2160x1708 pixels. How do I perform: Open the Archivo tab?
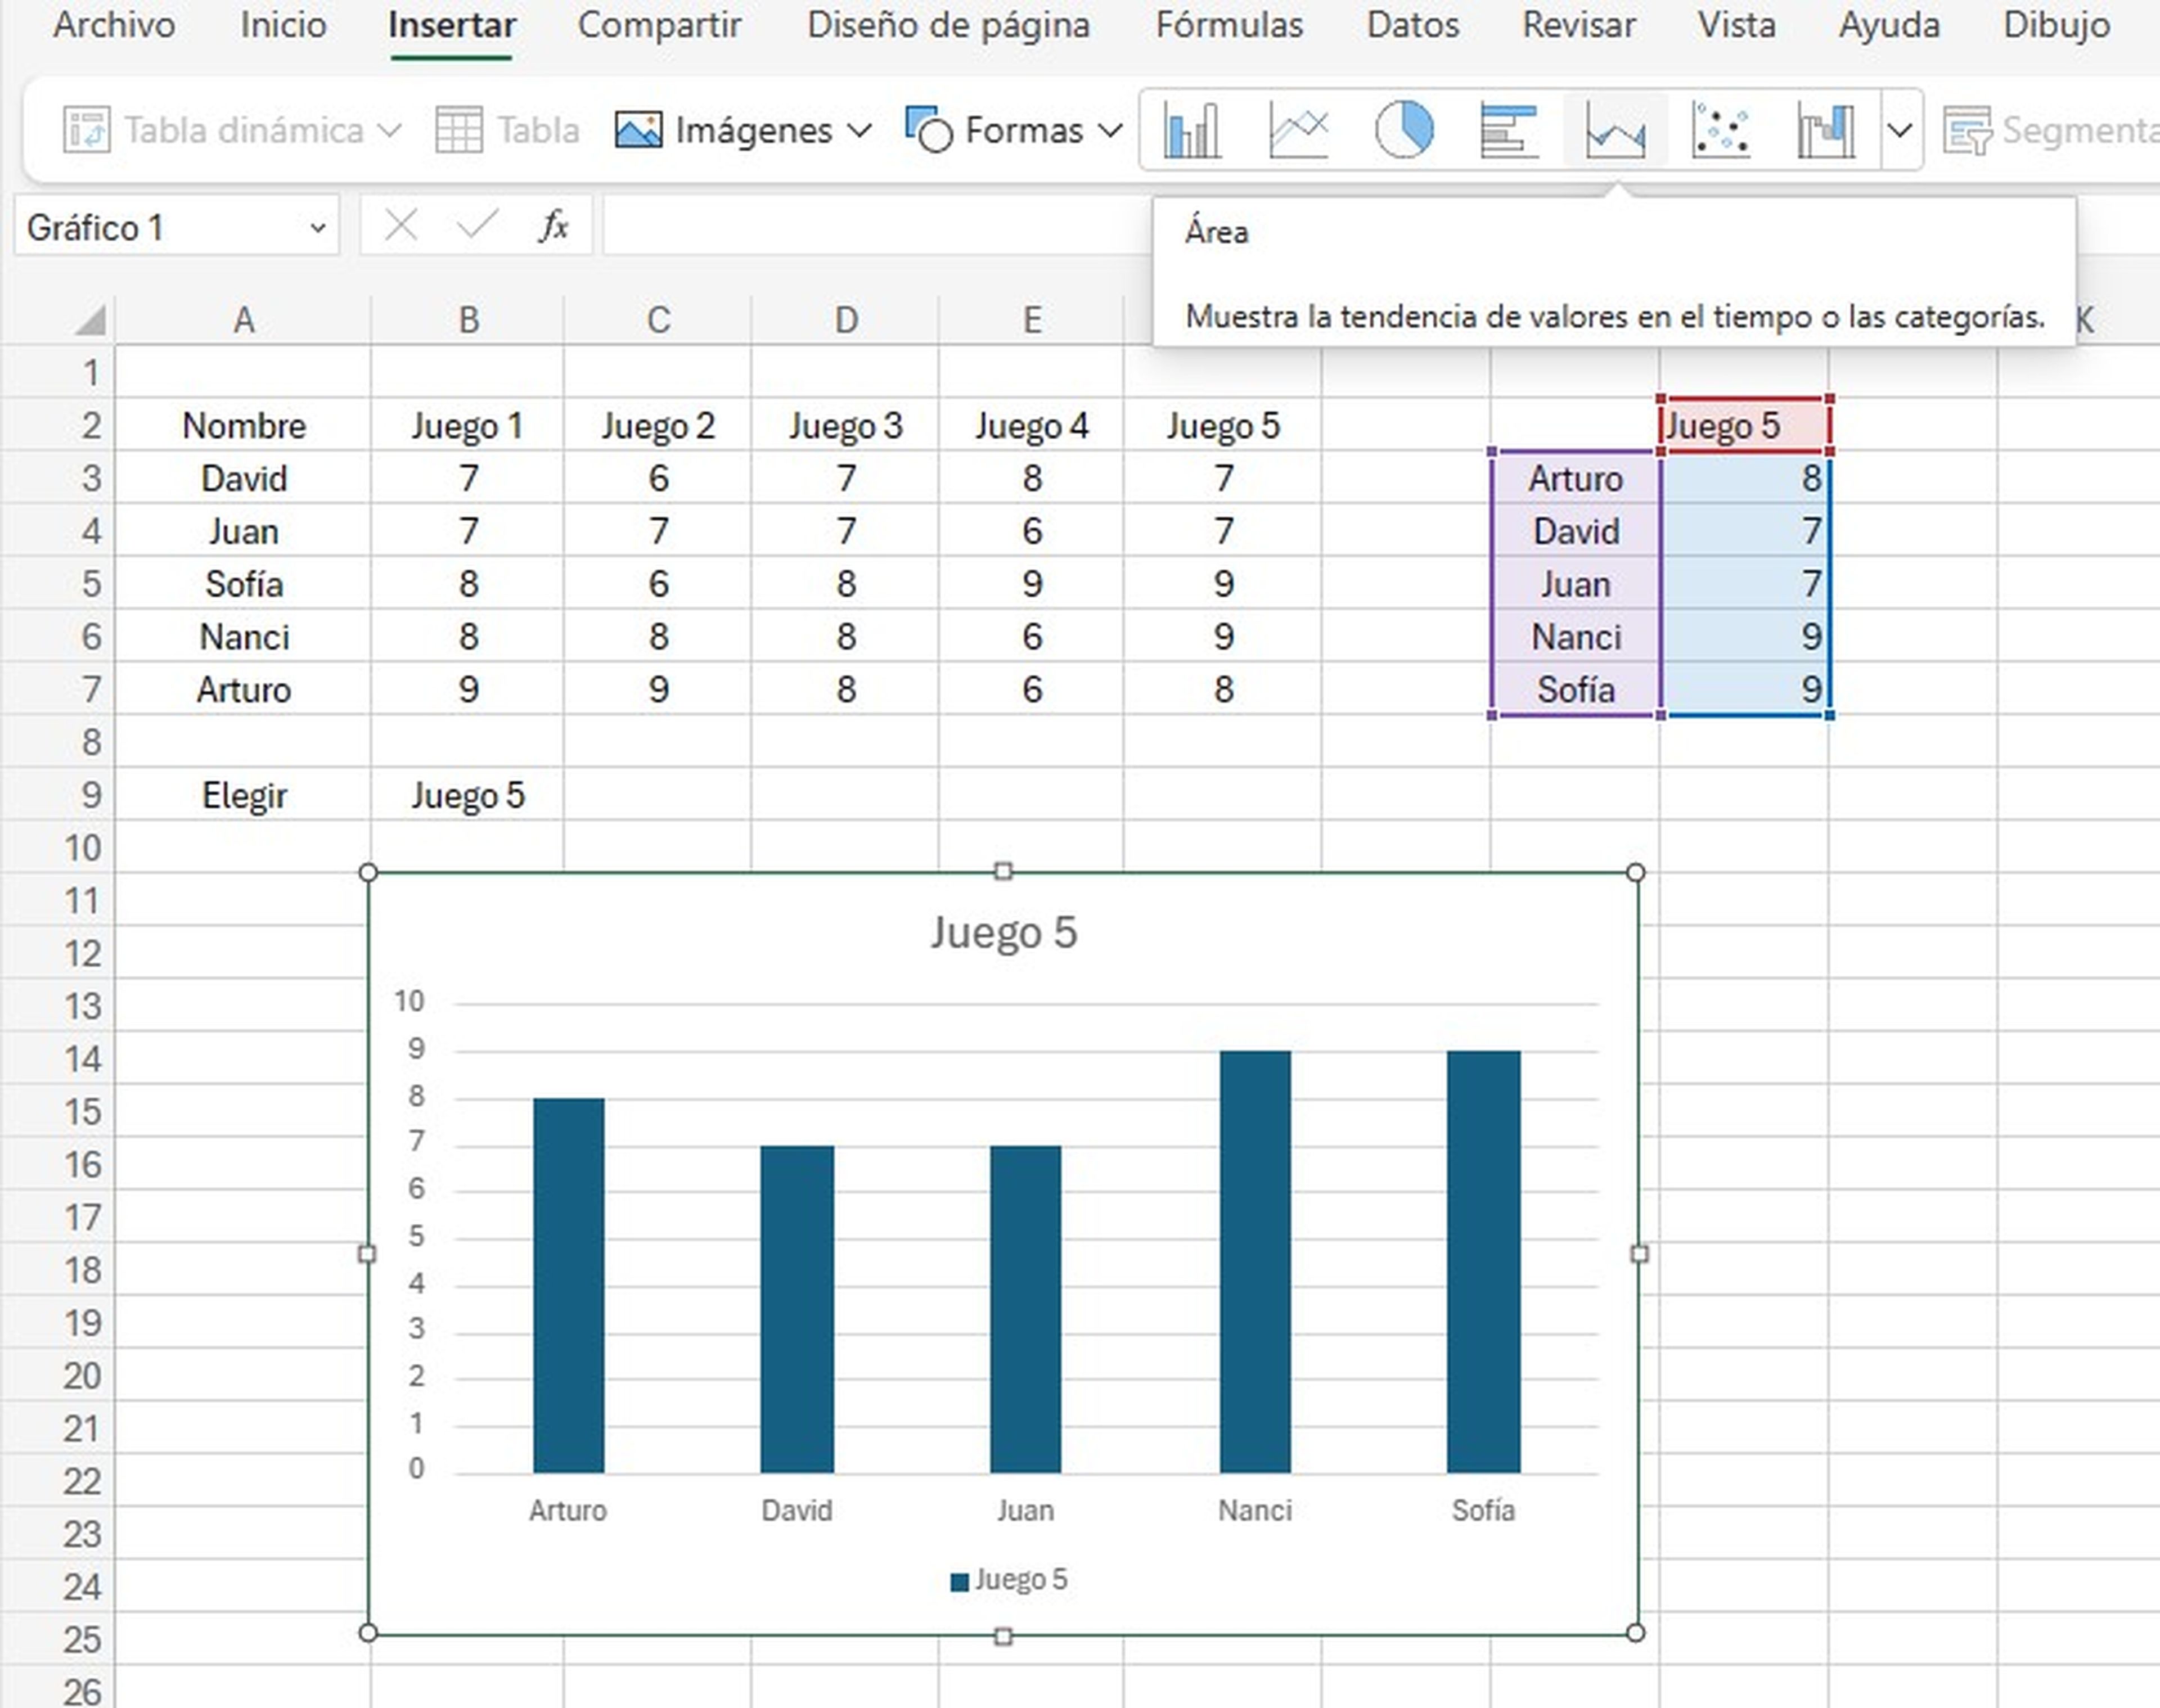pyautogui.click(x=114, y=25)
